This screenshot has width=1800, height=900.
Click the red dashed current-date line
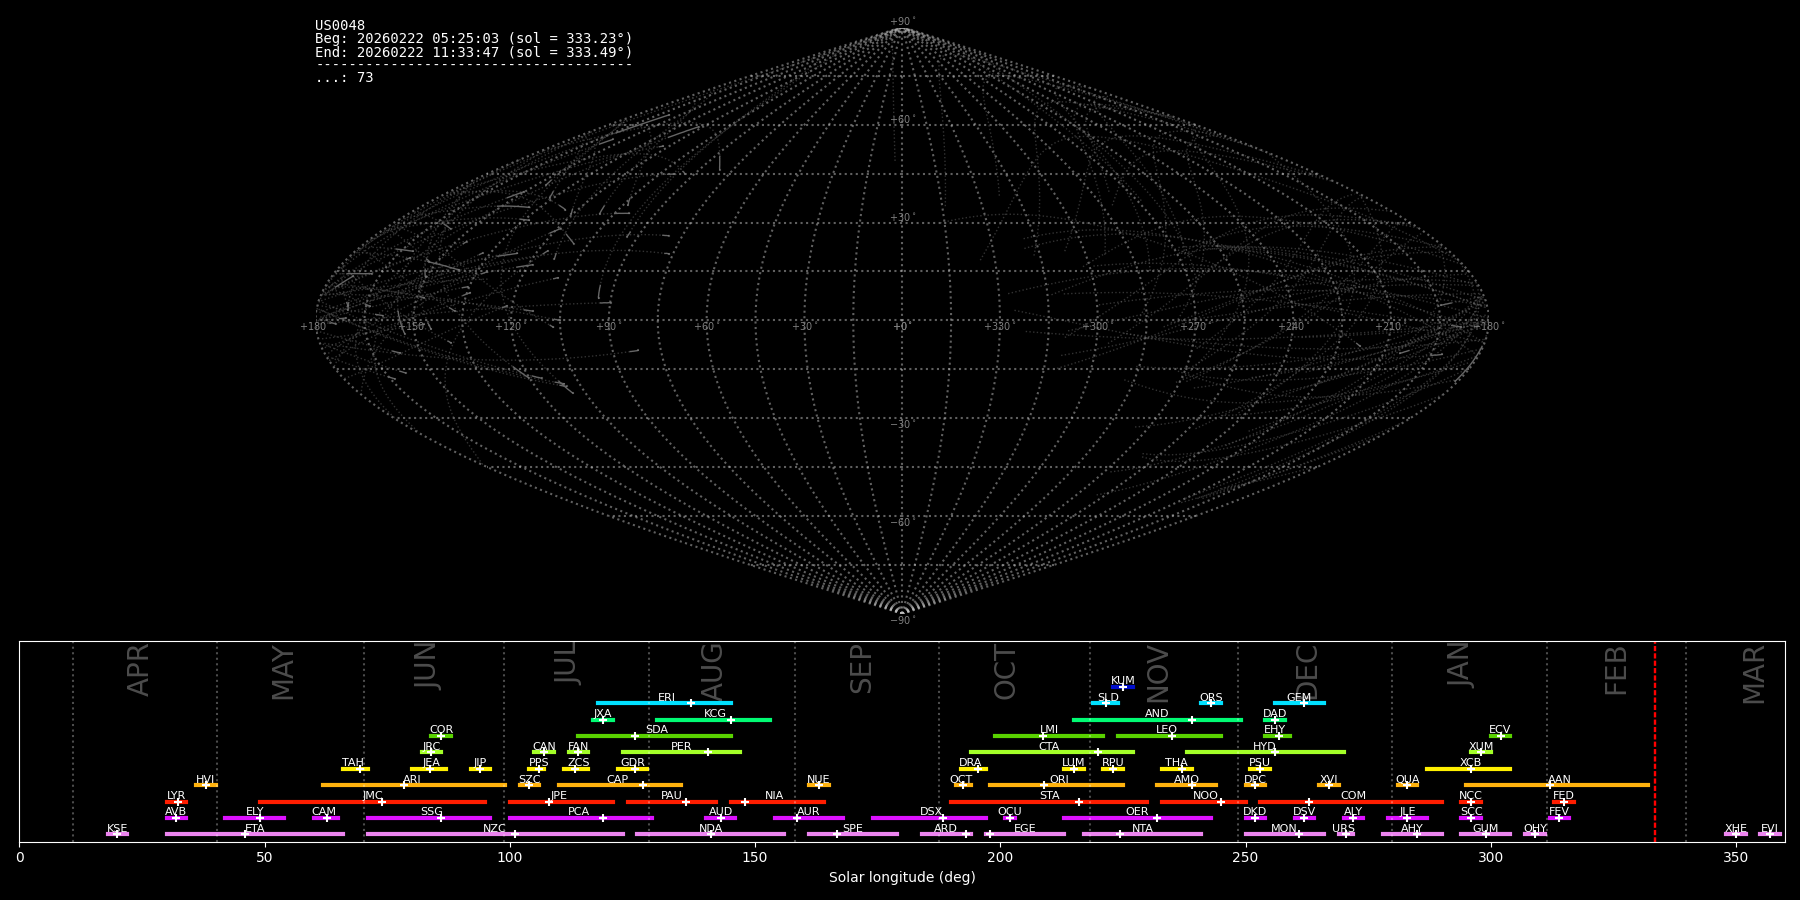(x=1655, y=741)
